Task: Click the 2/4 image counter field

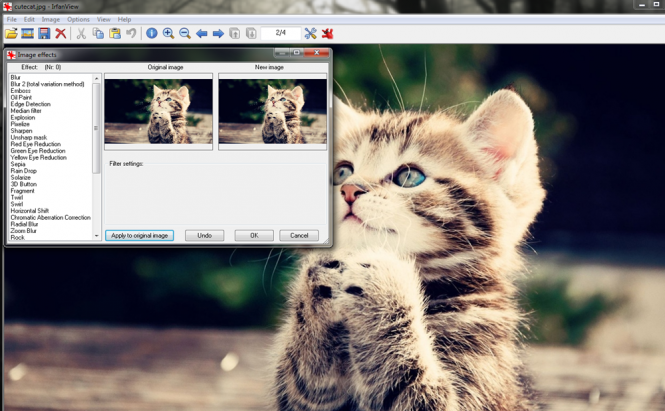Action: tap(281, 33)
